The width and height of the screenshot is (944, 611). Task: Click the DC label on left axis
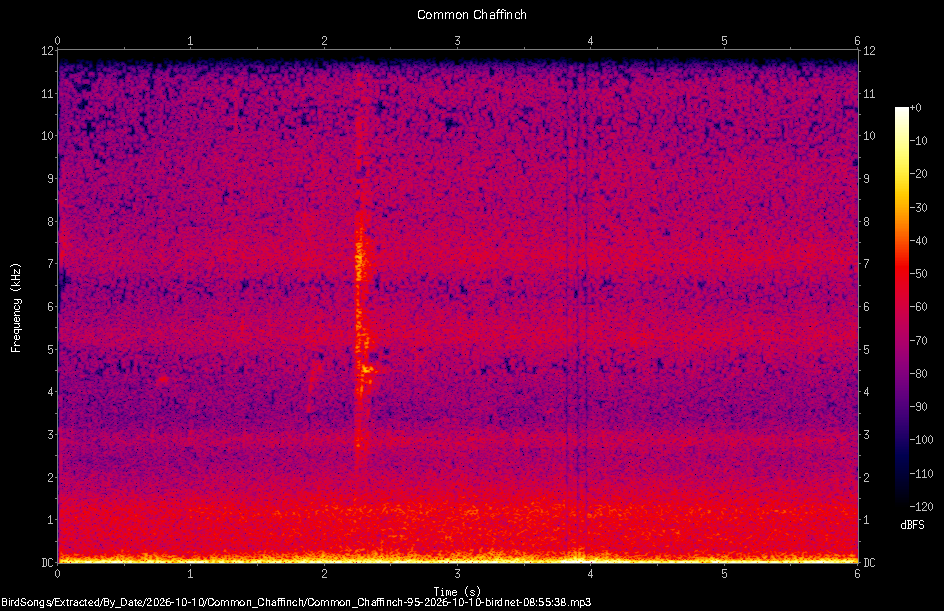(47, 562)
